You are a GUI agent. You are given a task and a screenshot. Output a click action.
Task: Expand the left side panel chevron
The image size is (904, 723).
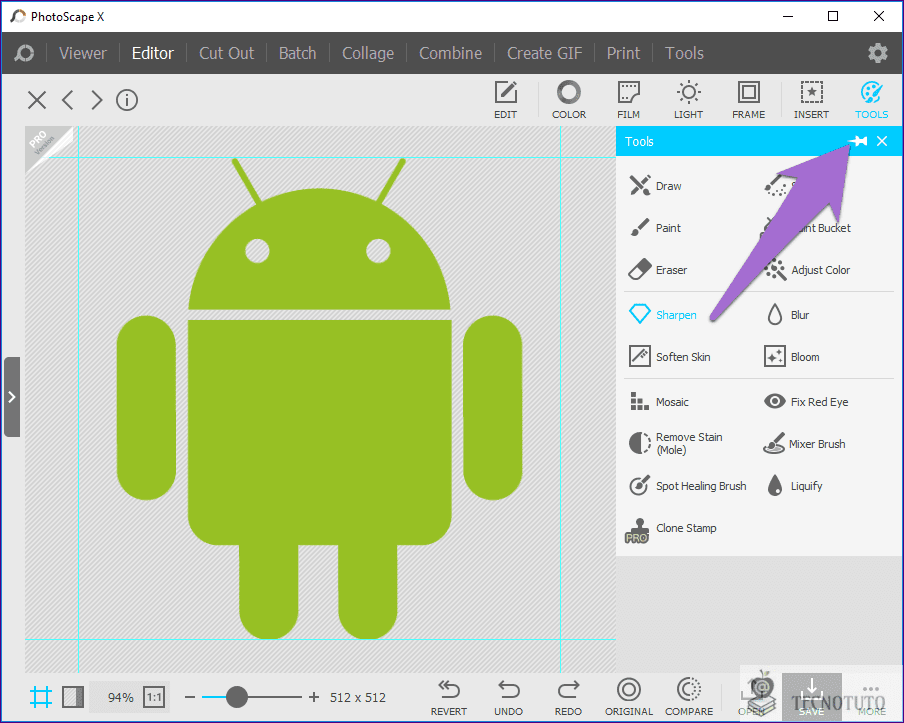click(x=12, y=397)
